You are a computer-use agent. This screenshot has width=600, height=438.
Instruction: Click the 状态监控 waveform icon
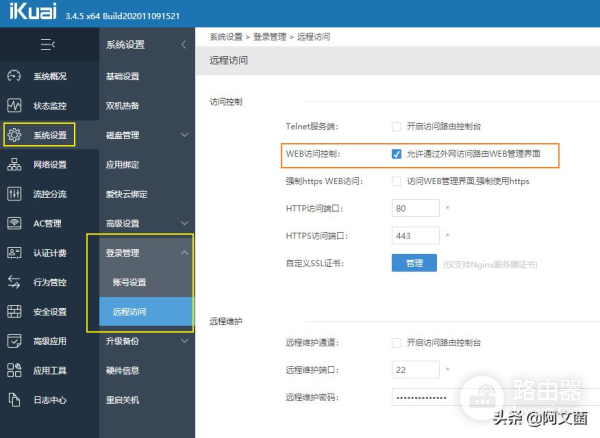(x=14, y=105)
